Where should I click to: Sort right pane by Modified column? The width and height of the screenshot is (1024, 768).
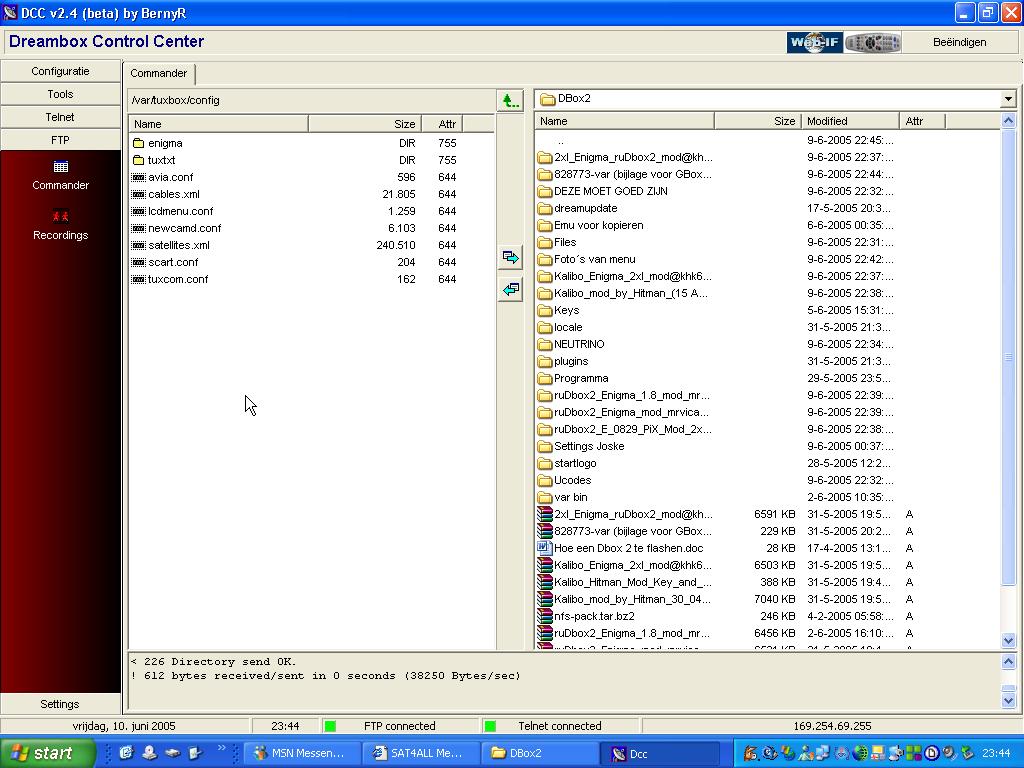pos(850,121)
